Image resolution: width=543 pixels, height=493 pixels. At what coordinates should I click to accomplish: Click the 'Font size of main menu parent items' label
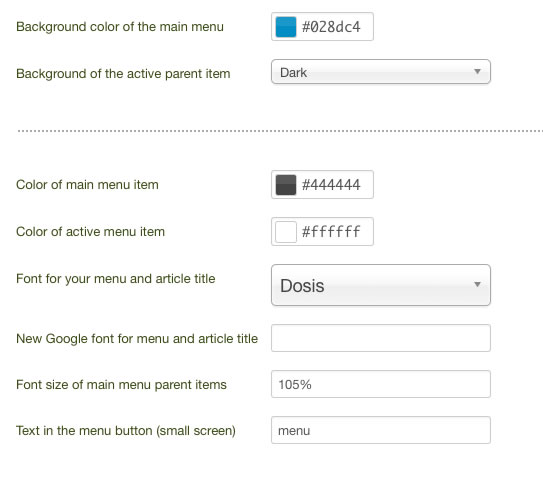121,385
